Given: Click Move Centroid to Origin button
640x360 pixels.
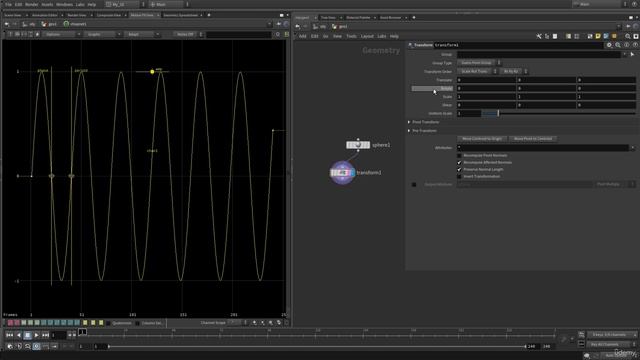Looking at the screenshot, I should tap(482, 139).
